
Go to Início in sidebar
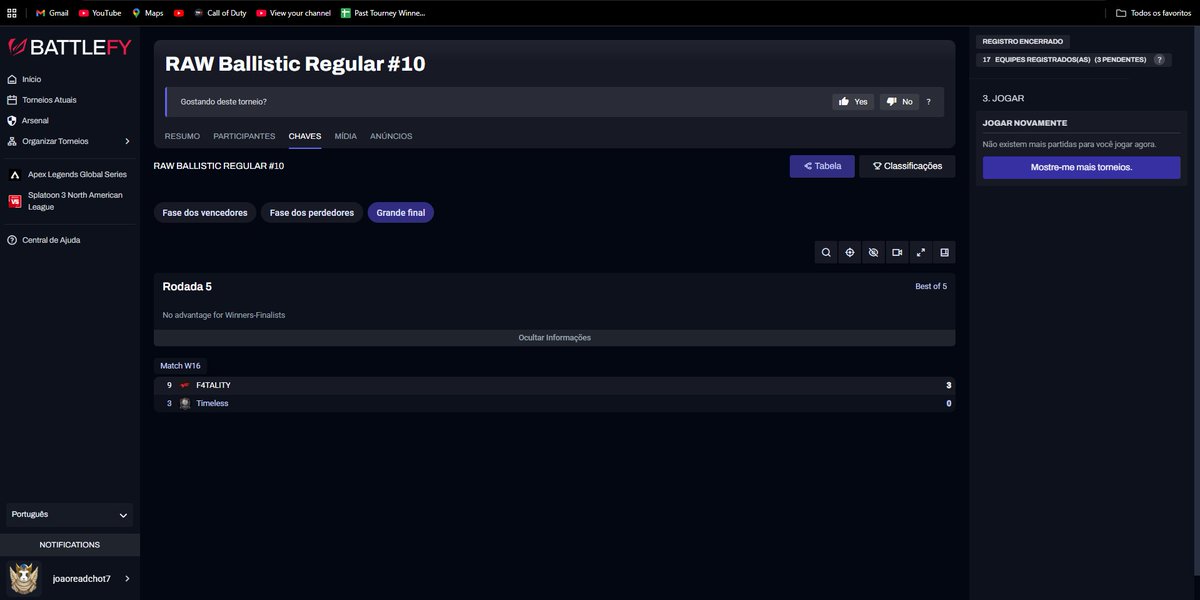coord(32,79)
